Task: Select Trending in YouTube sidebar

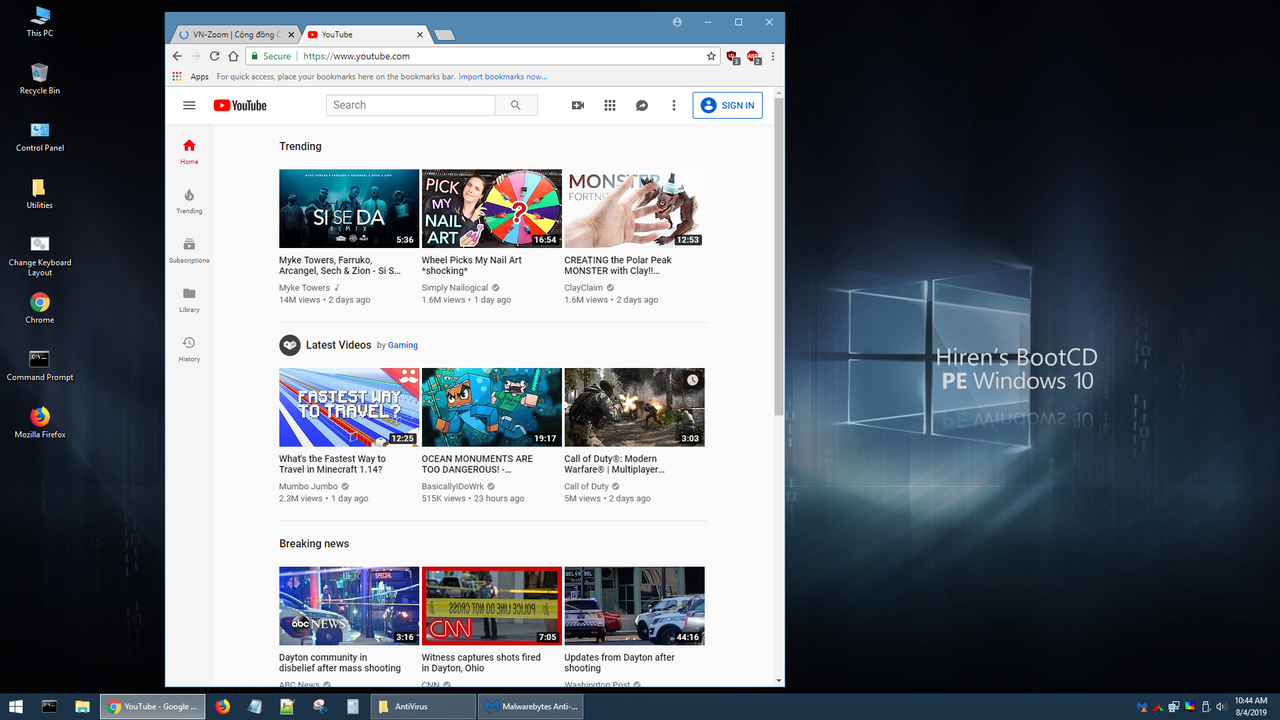Action: point(189,201)
